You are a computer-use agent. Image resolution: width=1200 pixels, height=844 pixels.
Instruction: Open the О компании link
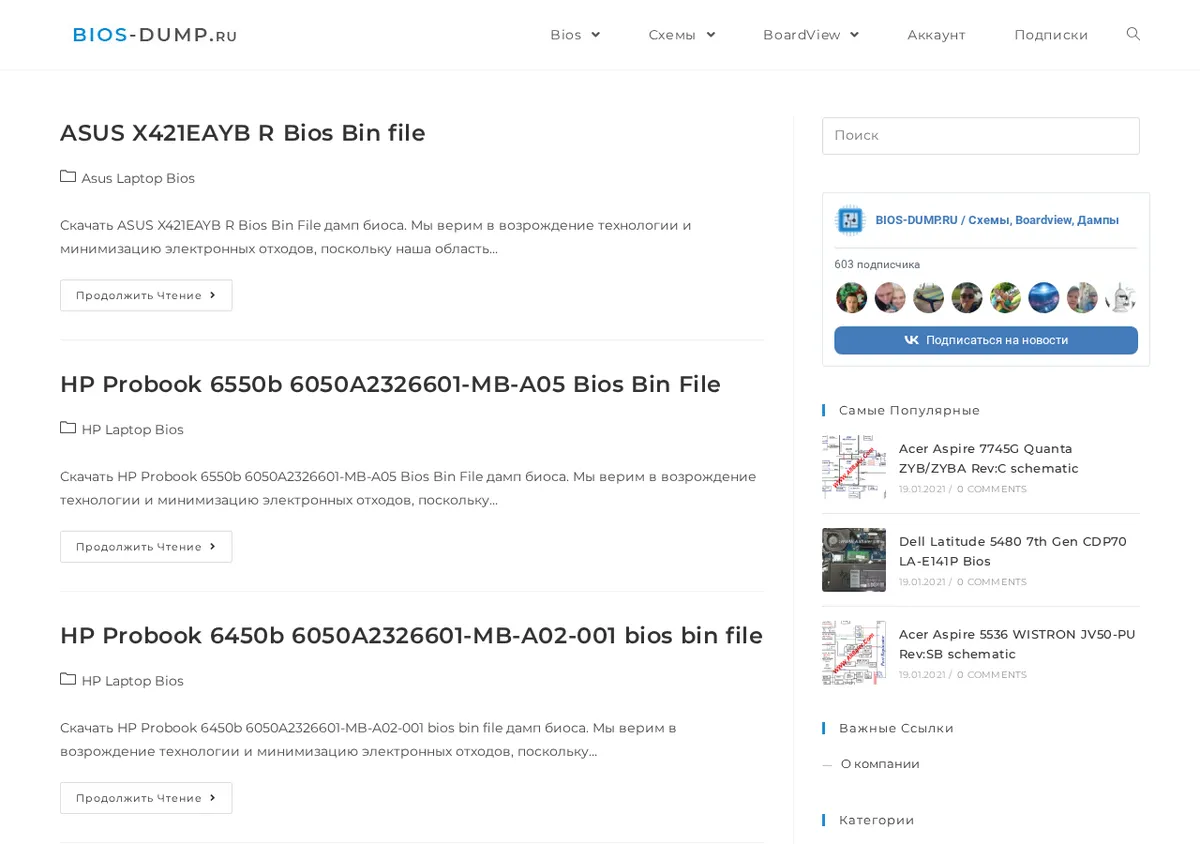880,764
